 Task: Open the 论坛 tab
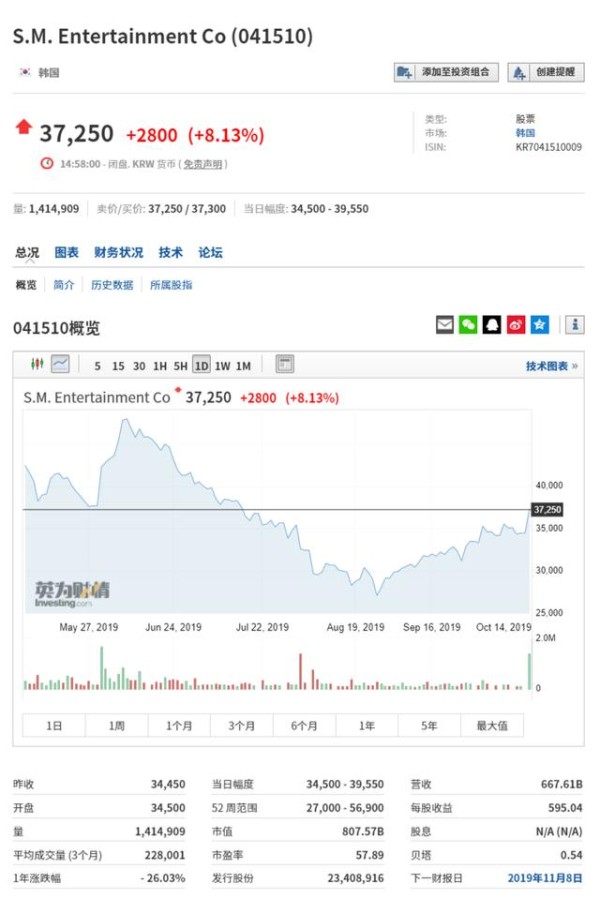[210, 253]
